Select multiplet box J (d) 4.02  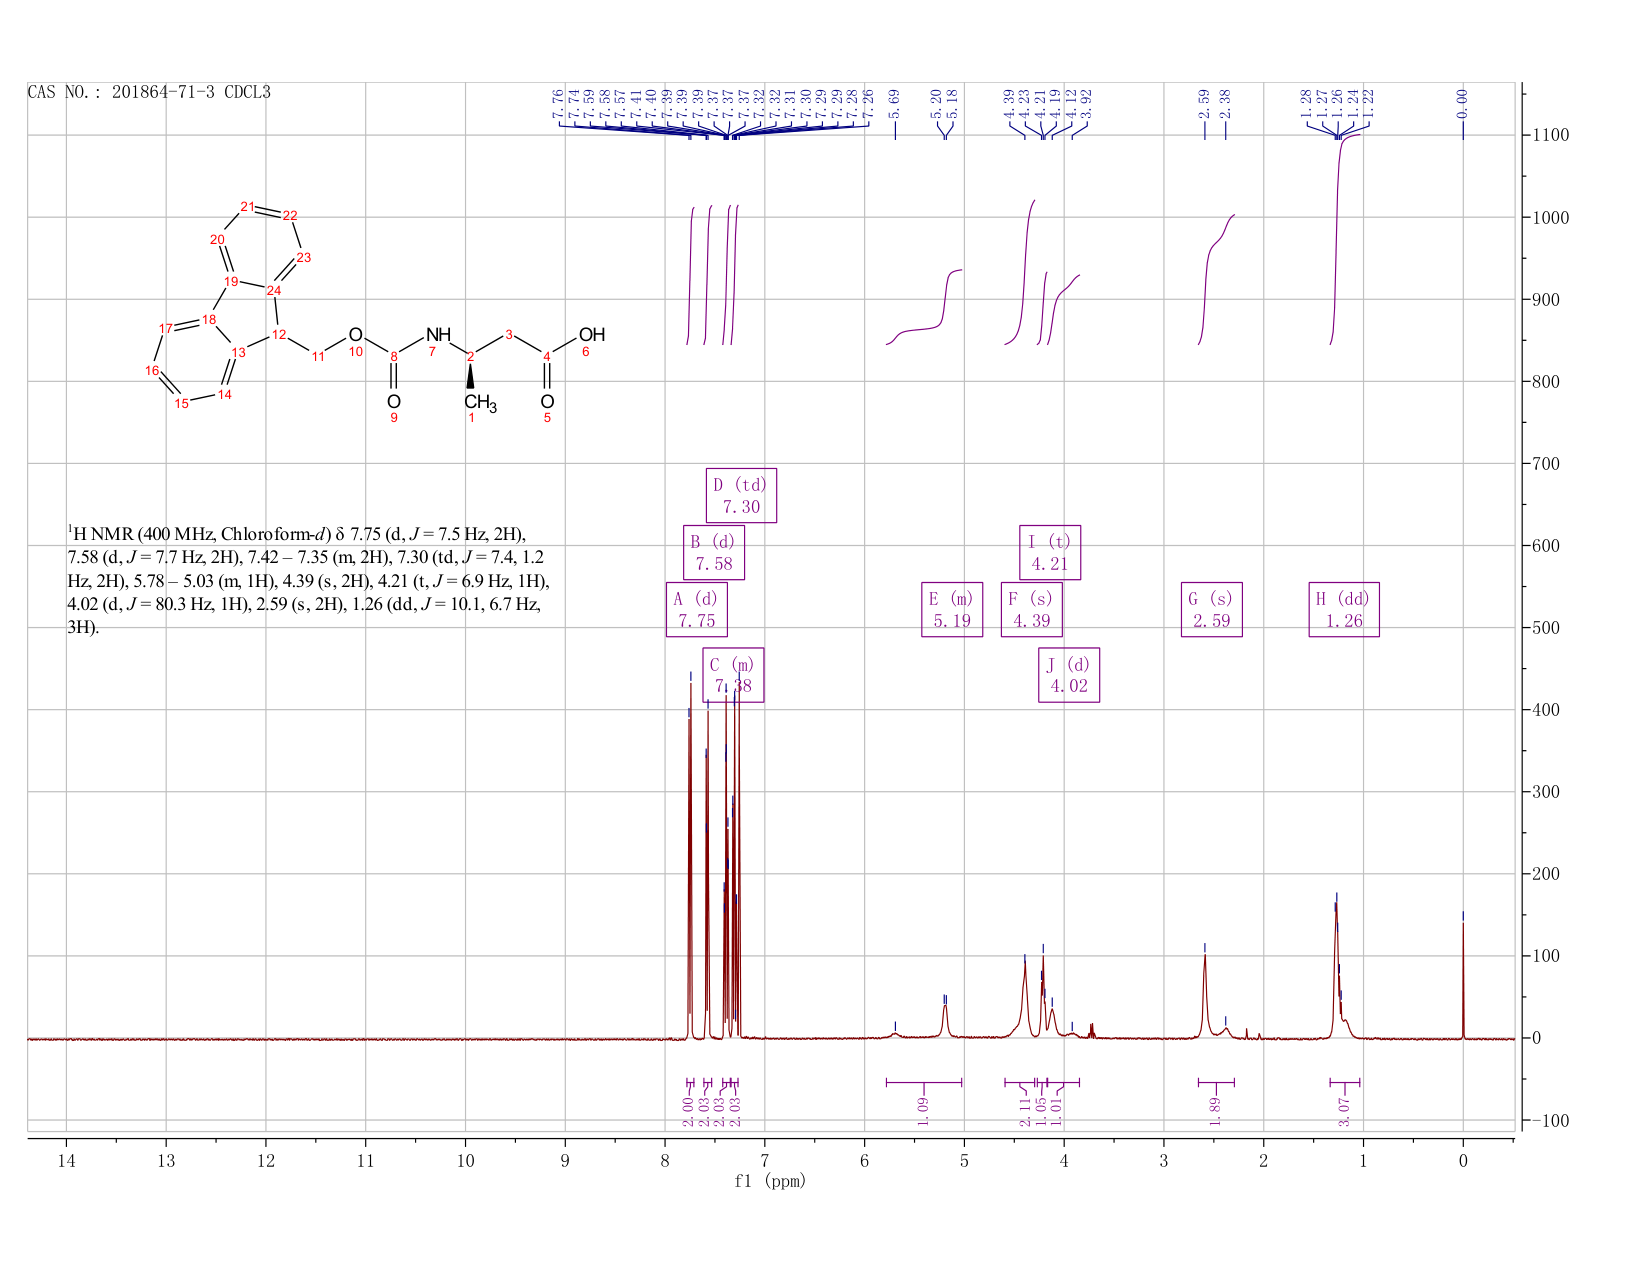[1069, 675]
